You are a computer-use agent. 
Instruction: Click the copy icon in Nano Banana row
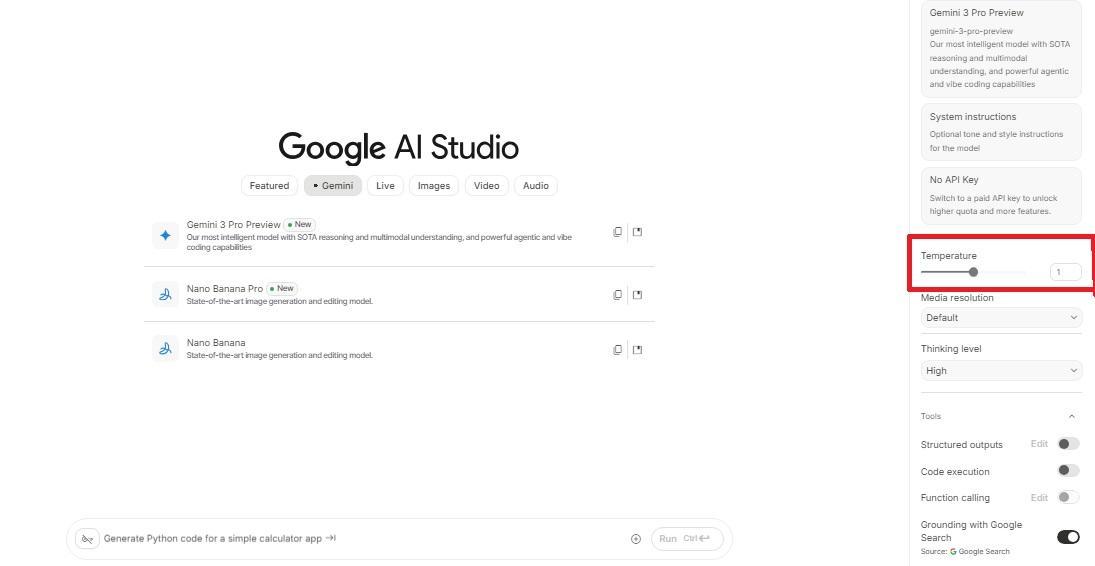coord(617,350)
